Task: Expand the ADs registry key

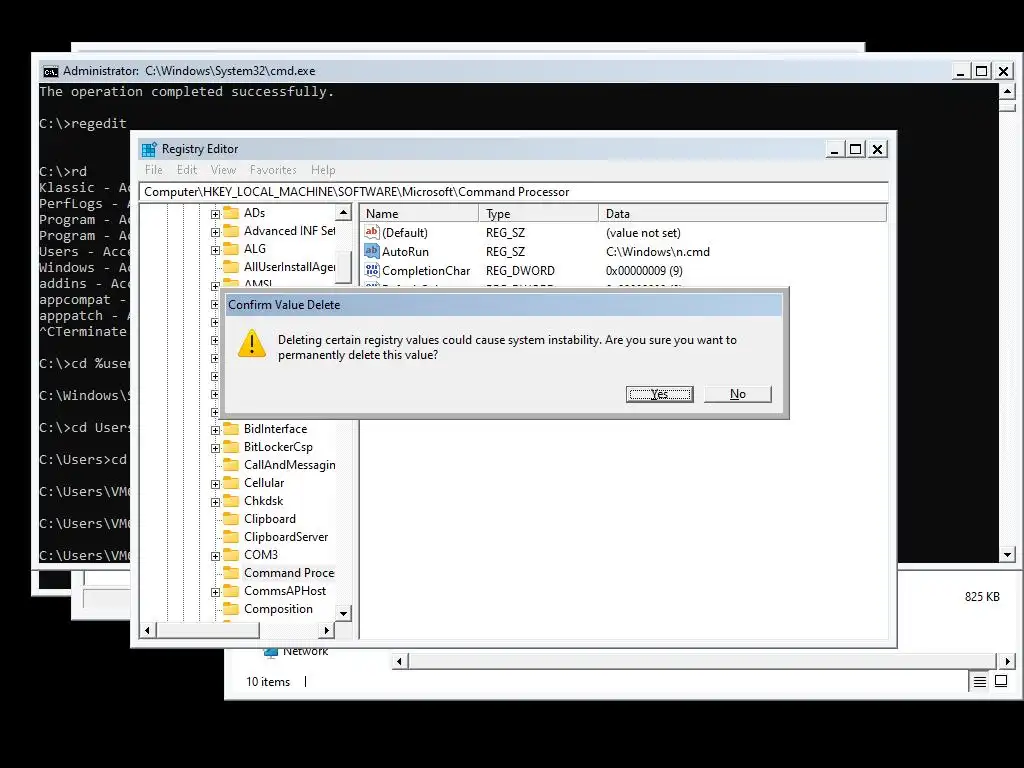Action: tap(215, 214)
